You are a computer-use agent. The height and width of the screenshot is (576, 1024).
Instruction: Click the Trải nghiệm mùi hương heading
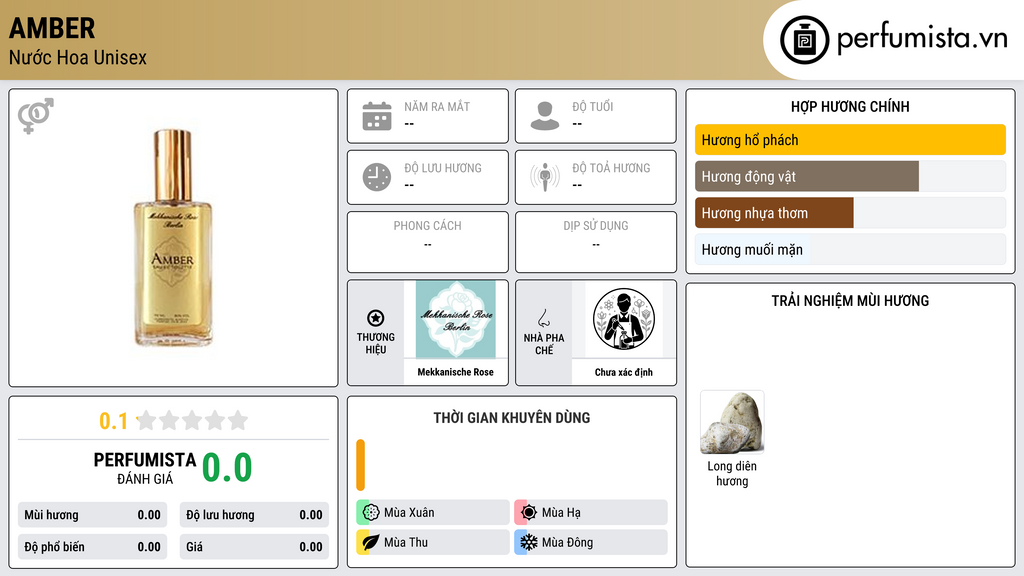point(850,301)
